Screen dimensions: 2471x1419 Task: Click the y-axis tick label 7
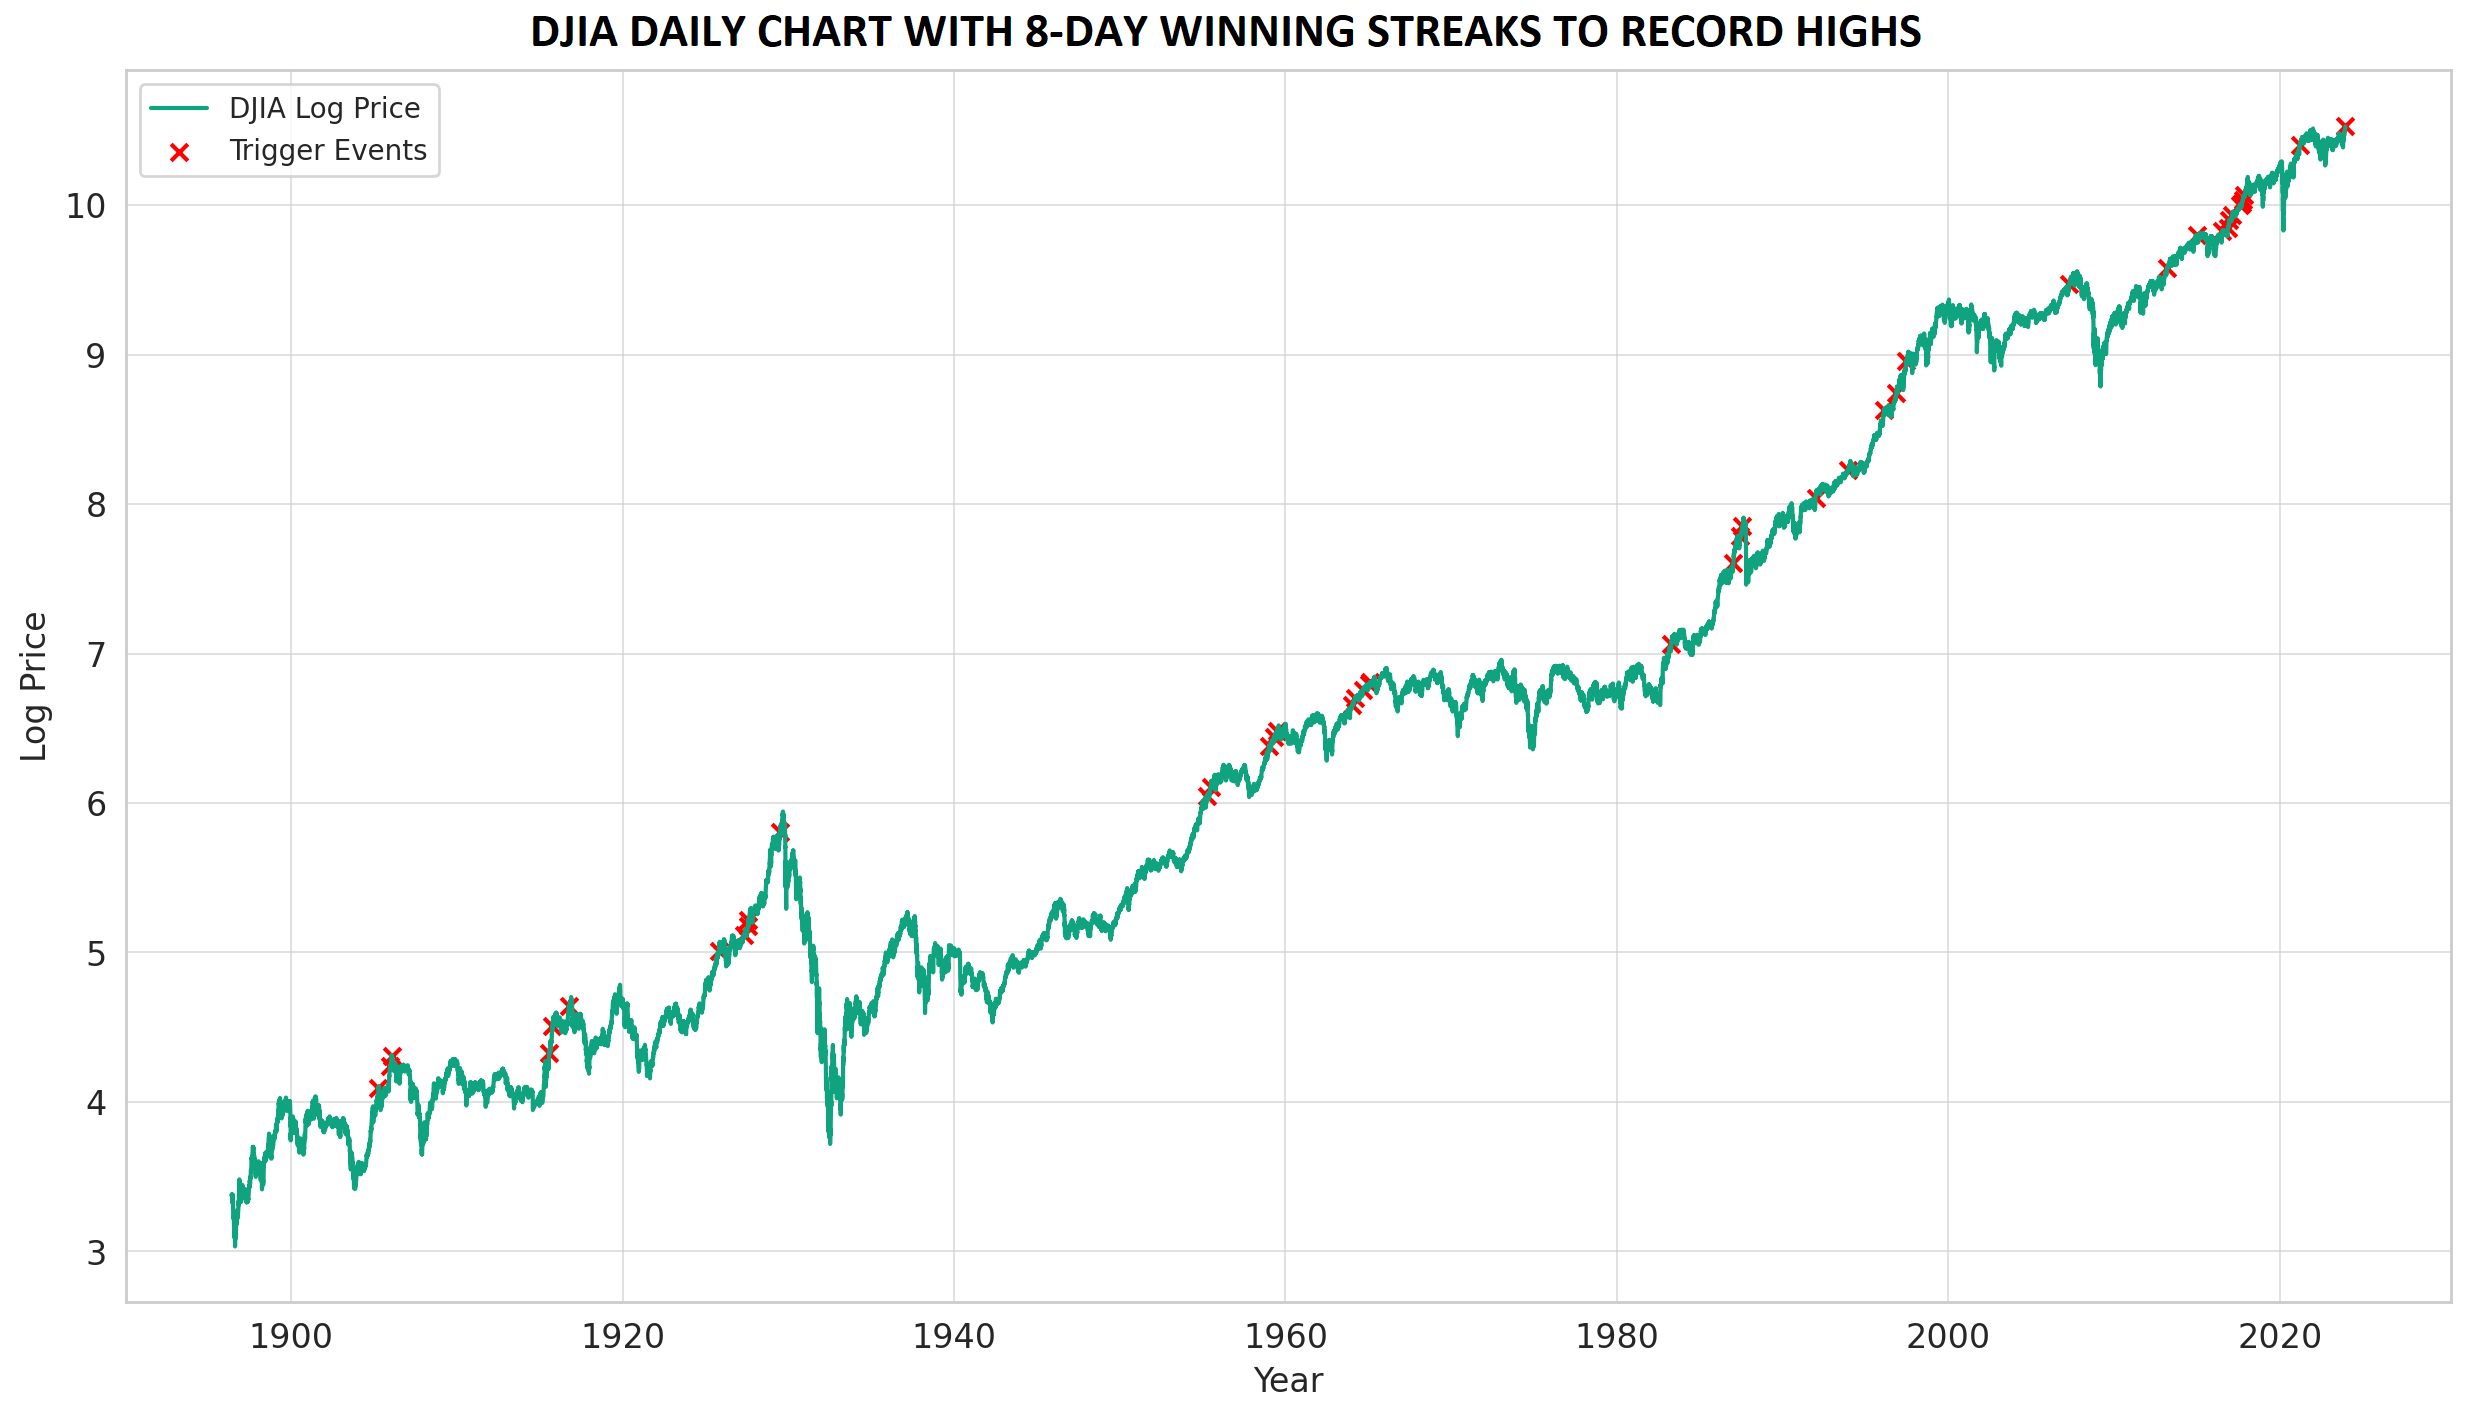(x=96, y=655)
